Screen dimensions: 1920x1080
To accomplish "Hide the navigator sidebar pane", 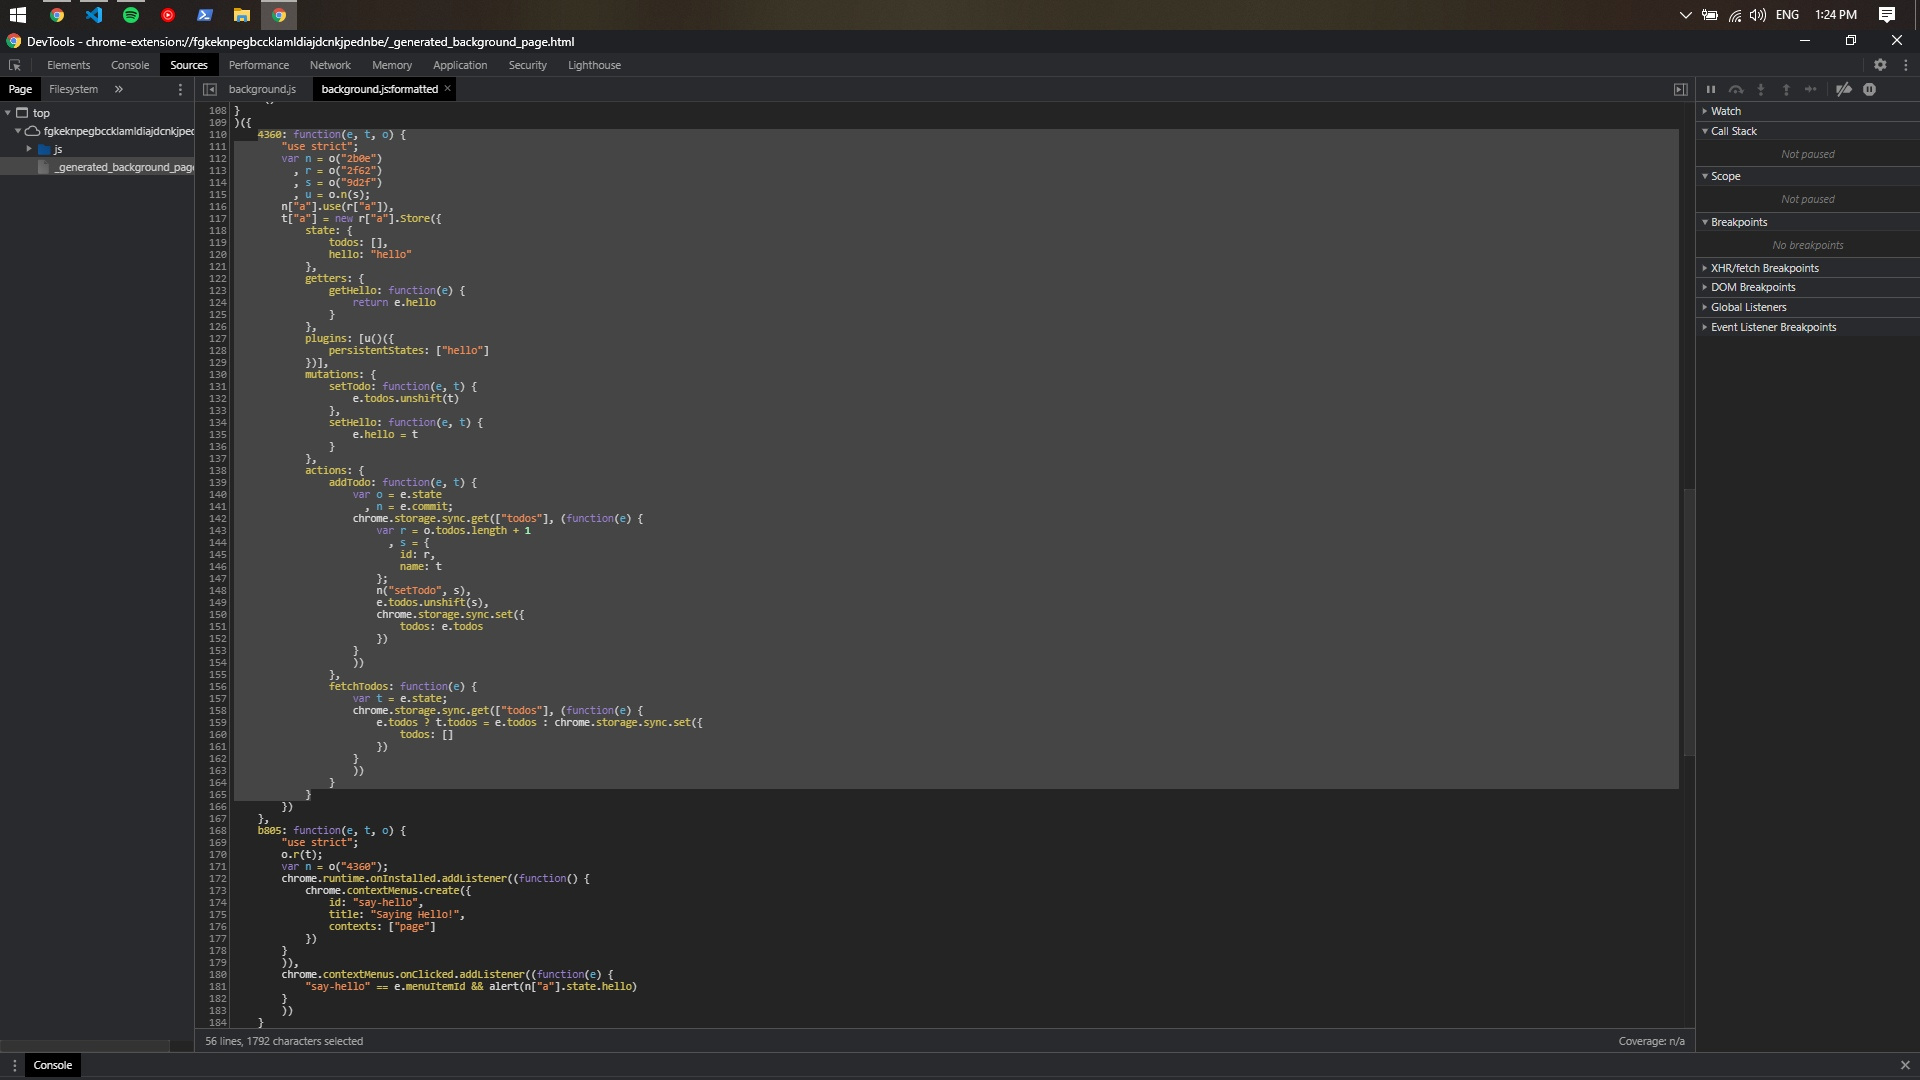I will pos(210,89).
